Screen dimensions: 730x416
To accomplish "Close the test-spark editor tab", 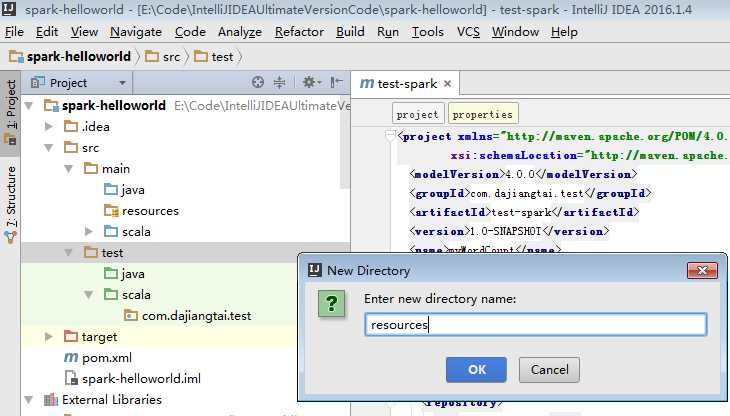I will point(447,84).
